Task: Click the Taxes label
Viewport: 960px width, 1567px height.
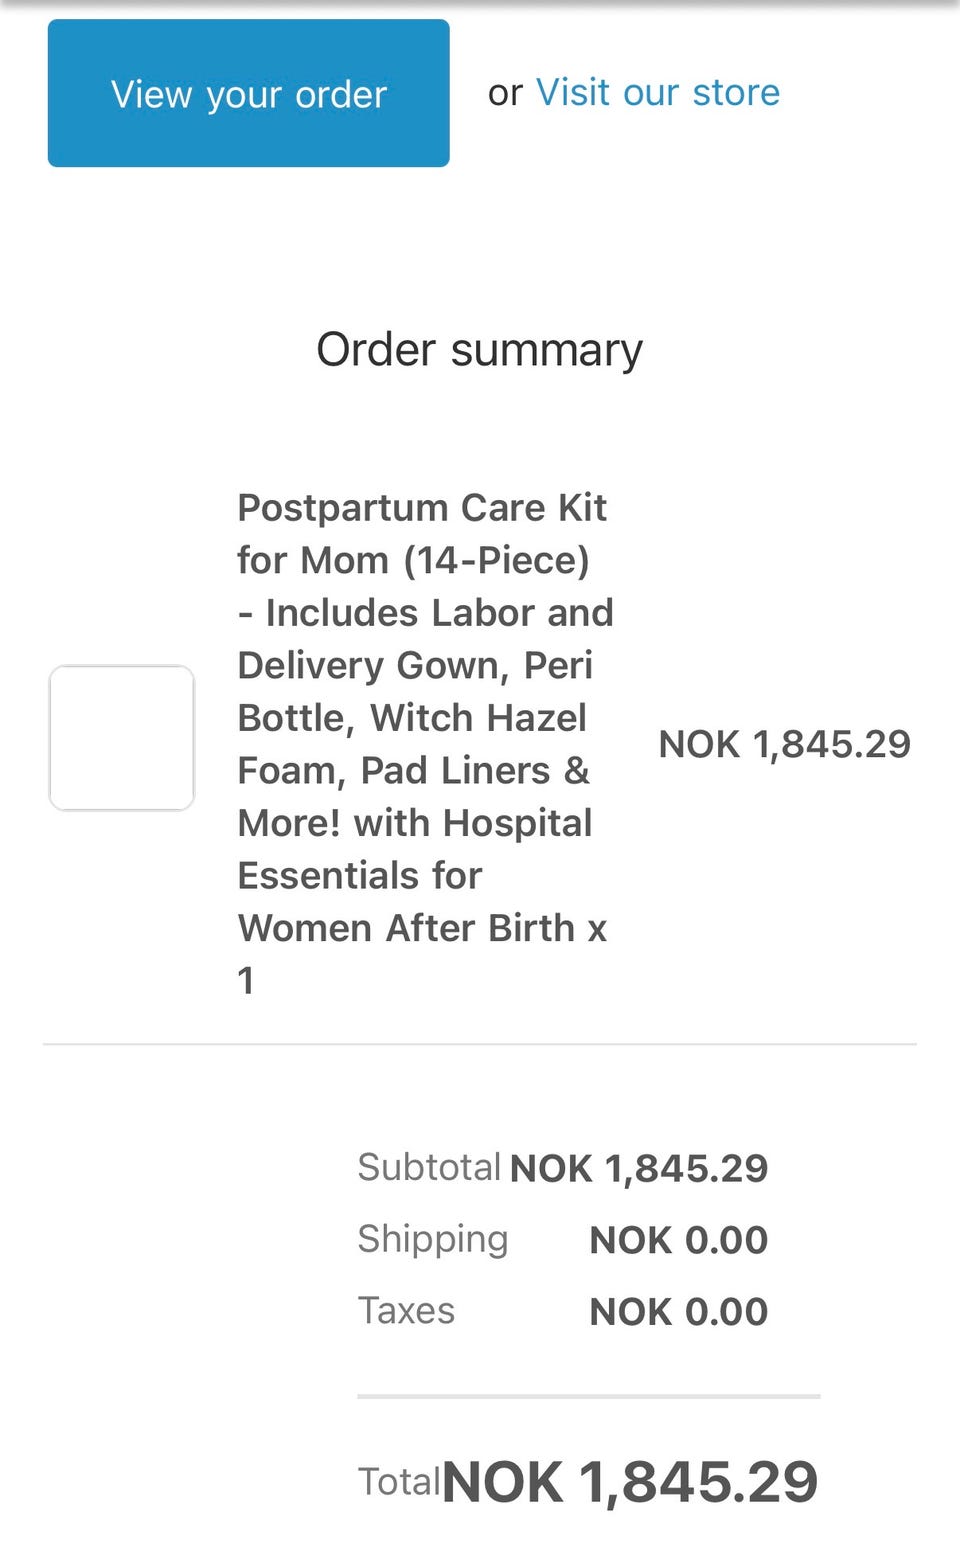Action: (406, 1311)
